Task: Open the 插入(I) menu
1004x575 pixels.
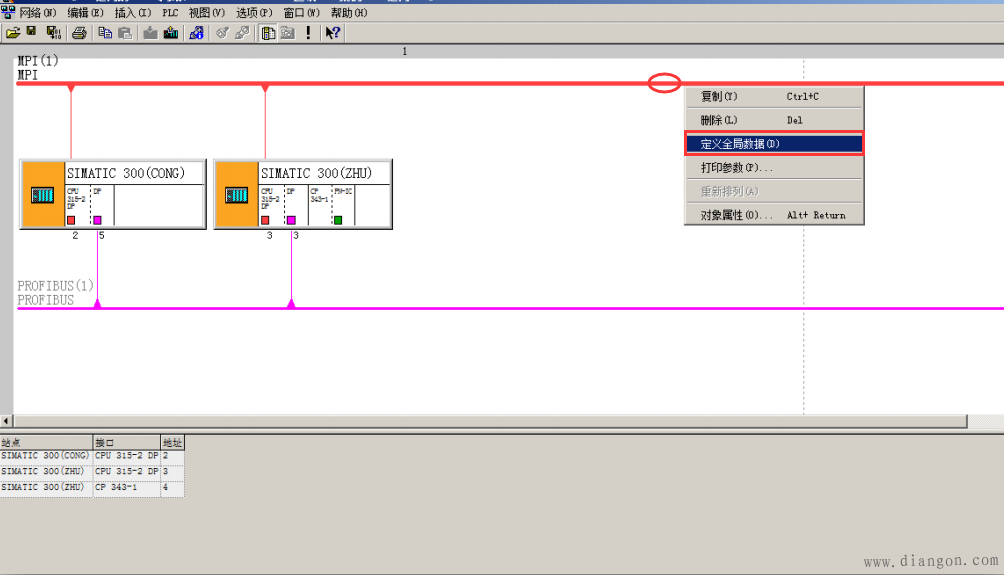Action: pos(133,13)
